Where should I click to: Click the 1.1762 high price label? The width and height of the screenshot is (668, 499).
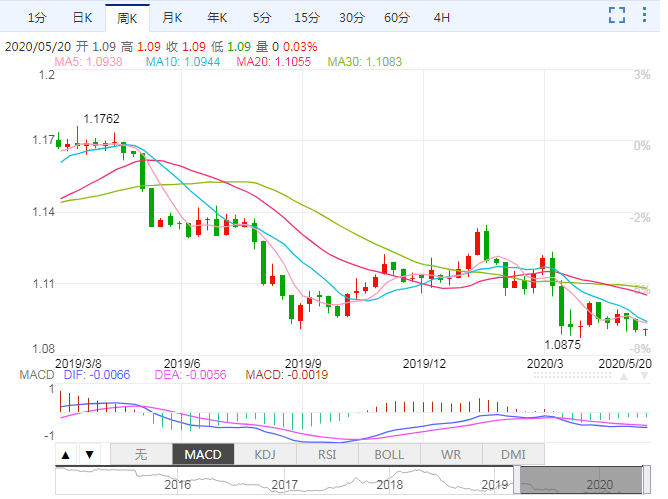pos(101,119)
